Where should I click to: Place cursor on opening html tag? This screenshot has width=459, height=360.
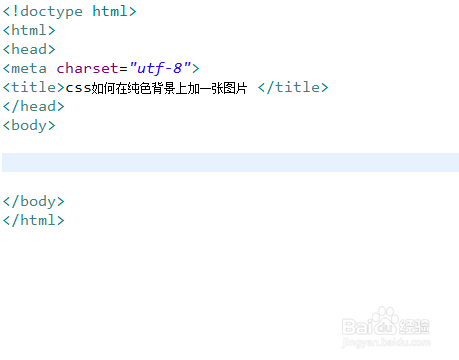click(x=29, y=31)
